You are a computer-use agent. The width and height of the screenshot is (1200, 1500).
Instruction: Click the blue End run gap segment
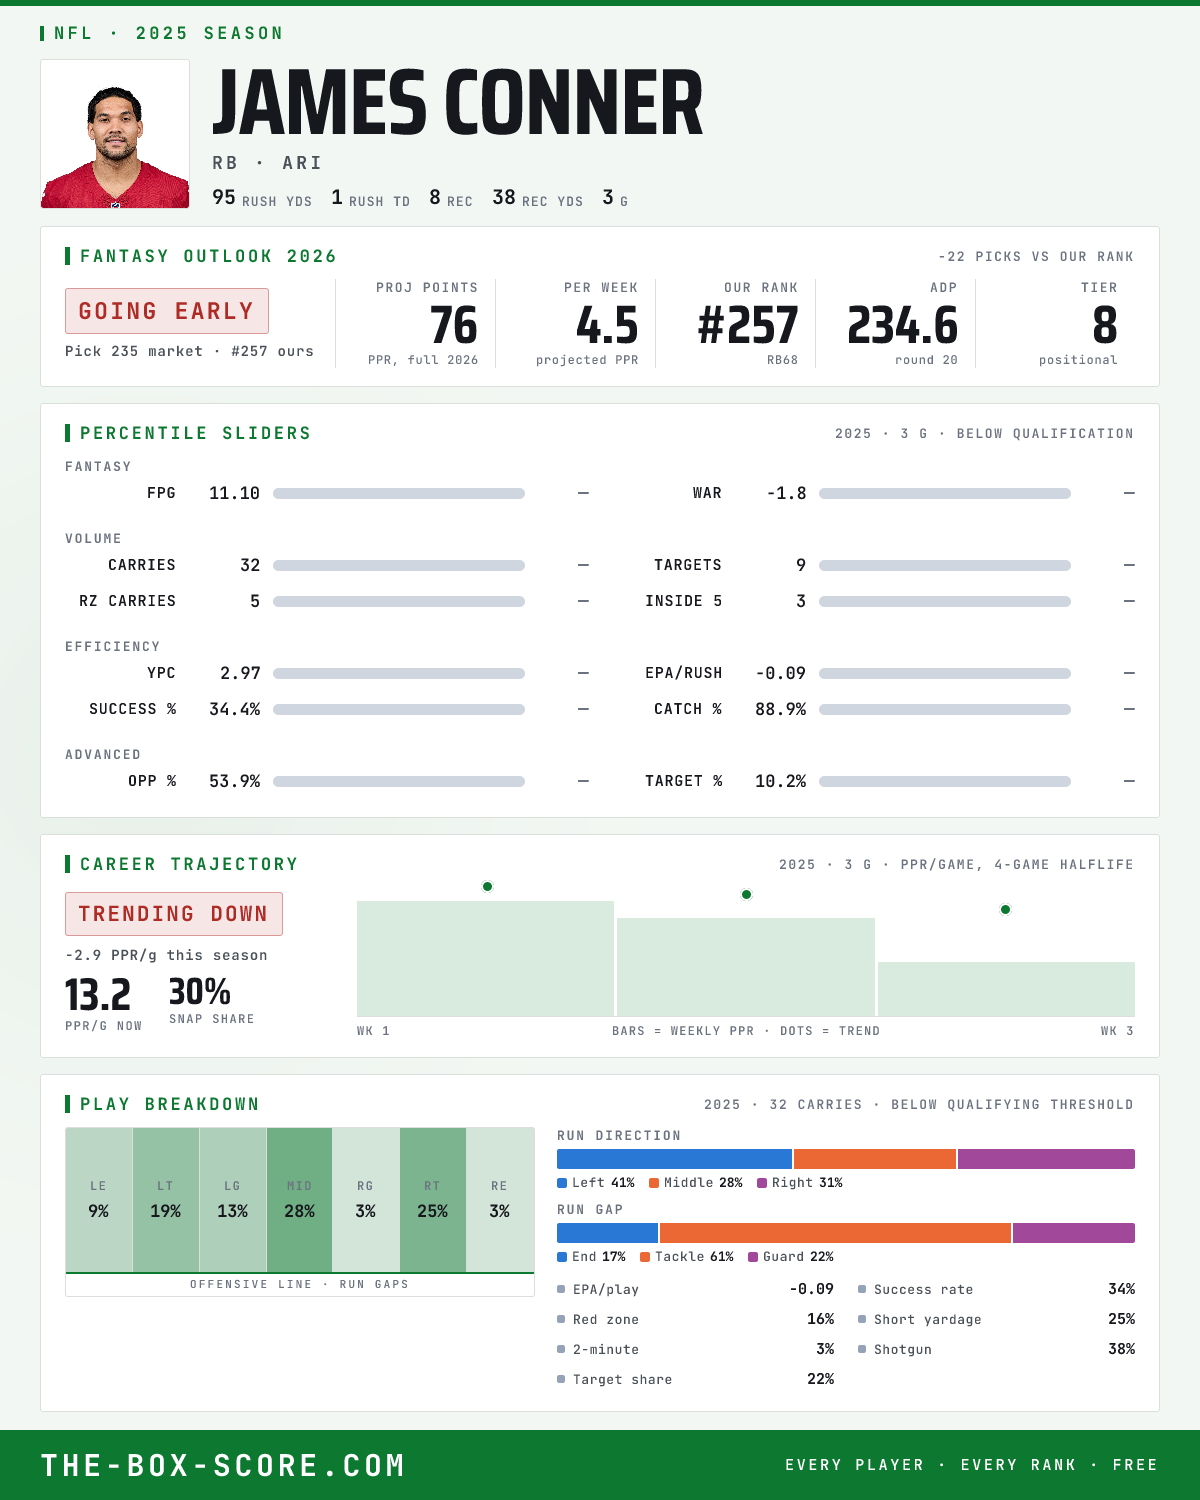coord(607,1233)
